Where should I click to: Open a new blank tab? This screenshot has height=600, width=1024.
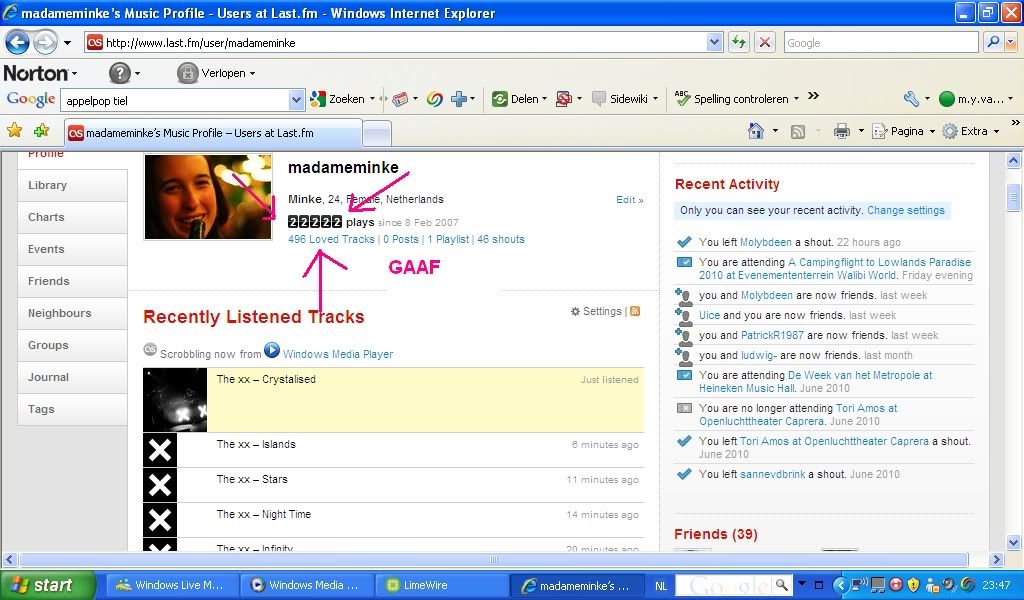[x=377, y=134]
